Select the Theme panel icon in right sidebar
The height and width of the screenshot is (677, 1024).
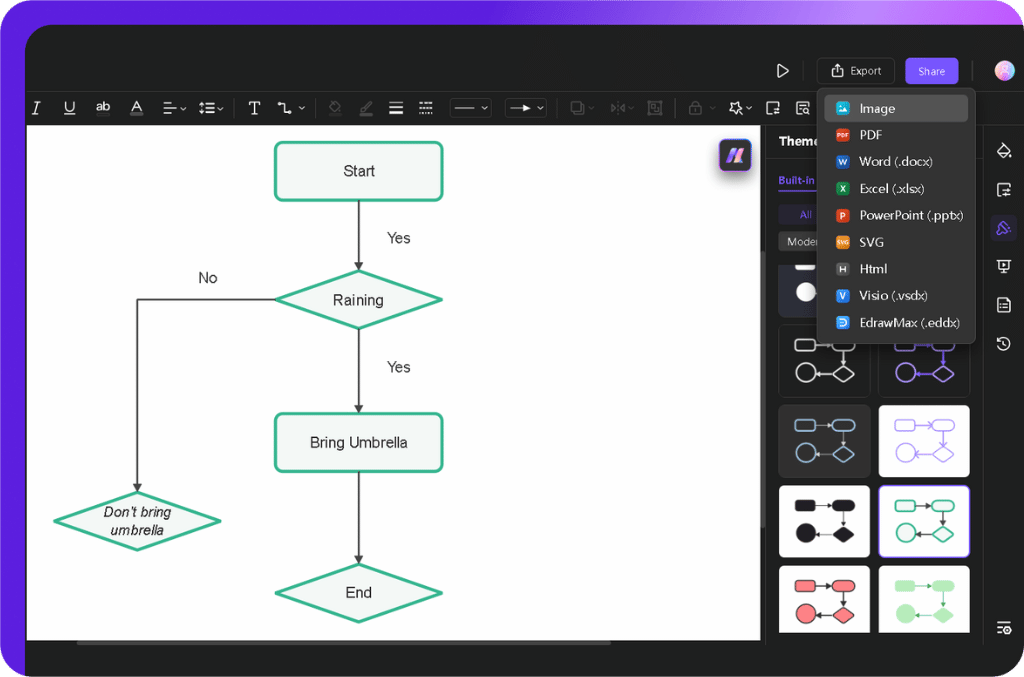1003,227
